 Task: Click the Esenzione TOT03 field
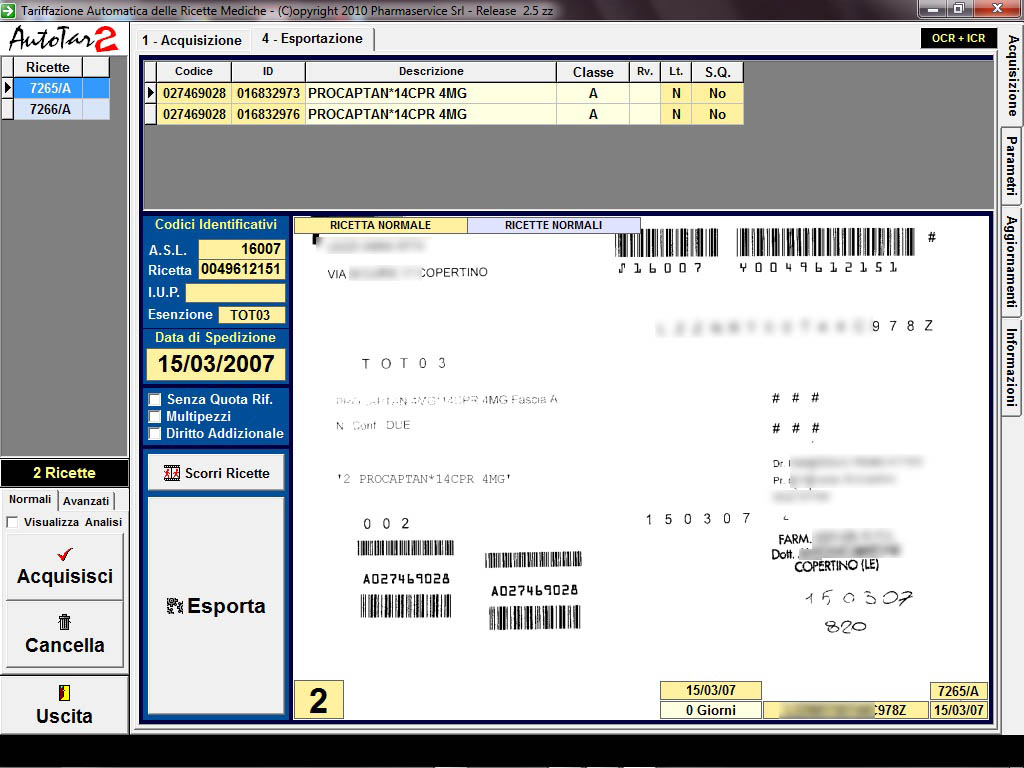point(250,315)
